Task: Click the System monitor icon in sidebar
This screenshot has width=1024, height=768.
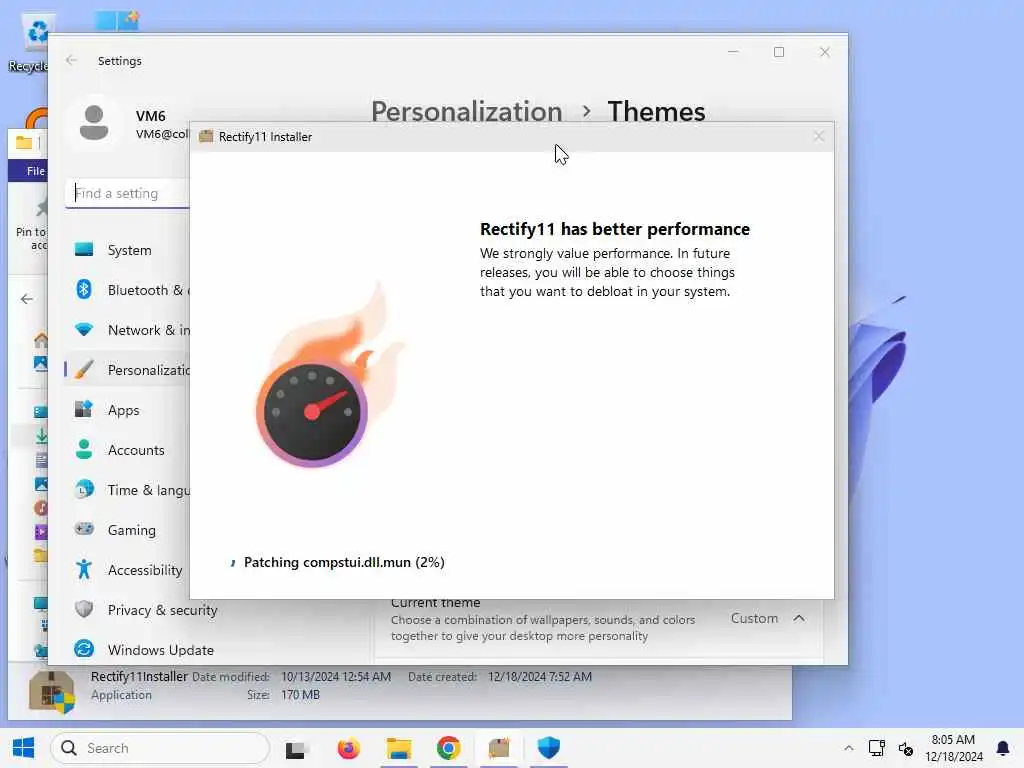Action: pos(84,249)
